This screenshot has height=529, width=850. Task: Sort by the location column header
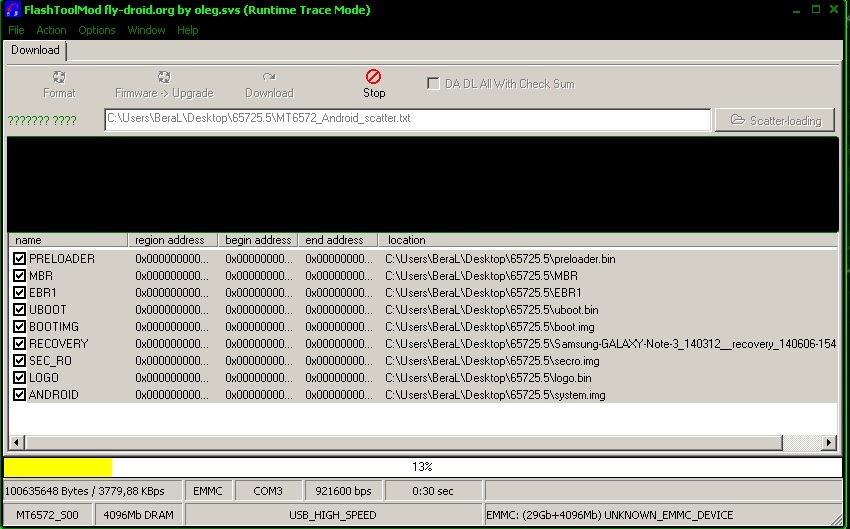point(407,240)
